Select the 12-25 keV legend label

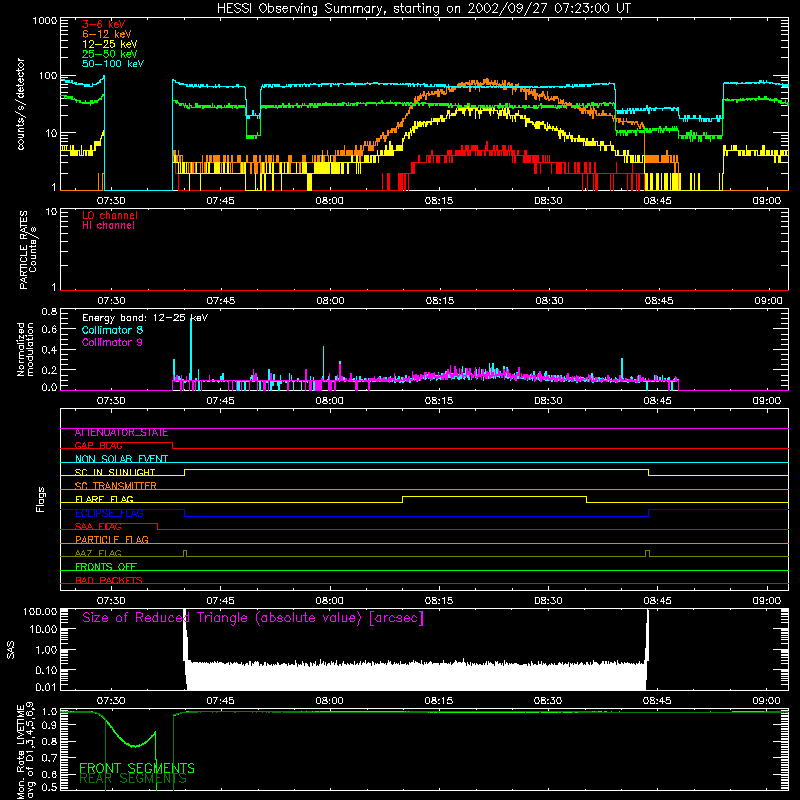point(110,44)
